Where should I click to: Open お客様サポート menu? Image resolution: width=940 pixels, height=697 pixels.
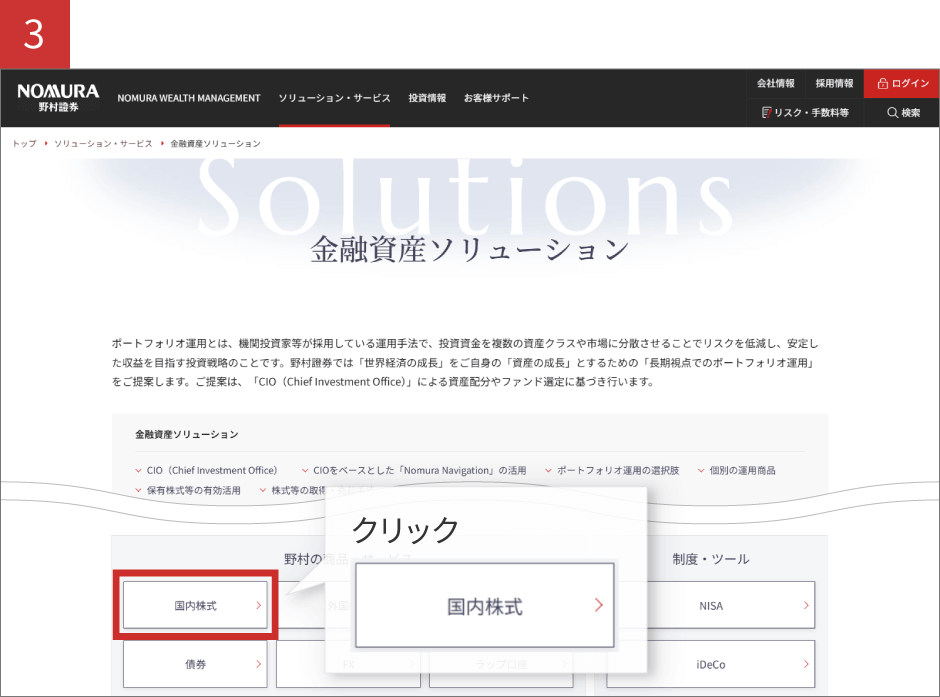[496, 98]
